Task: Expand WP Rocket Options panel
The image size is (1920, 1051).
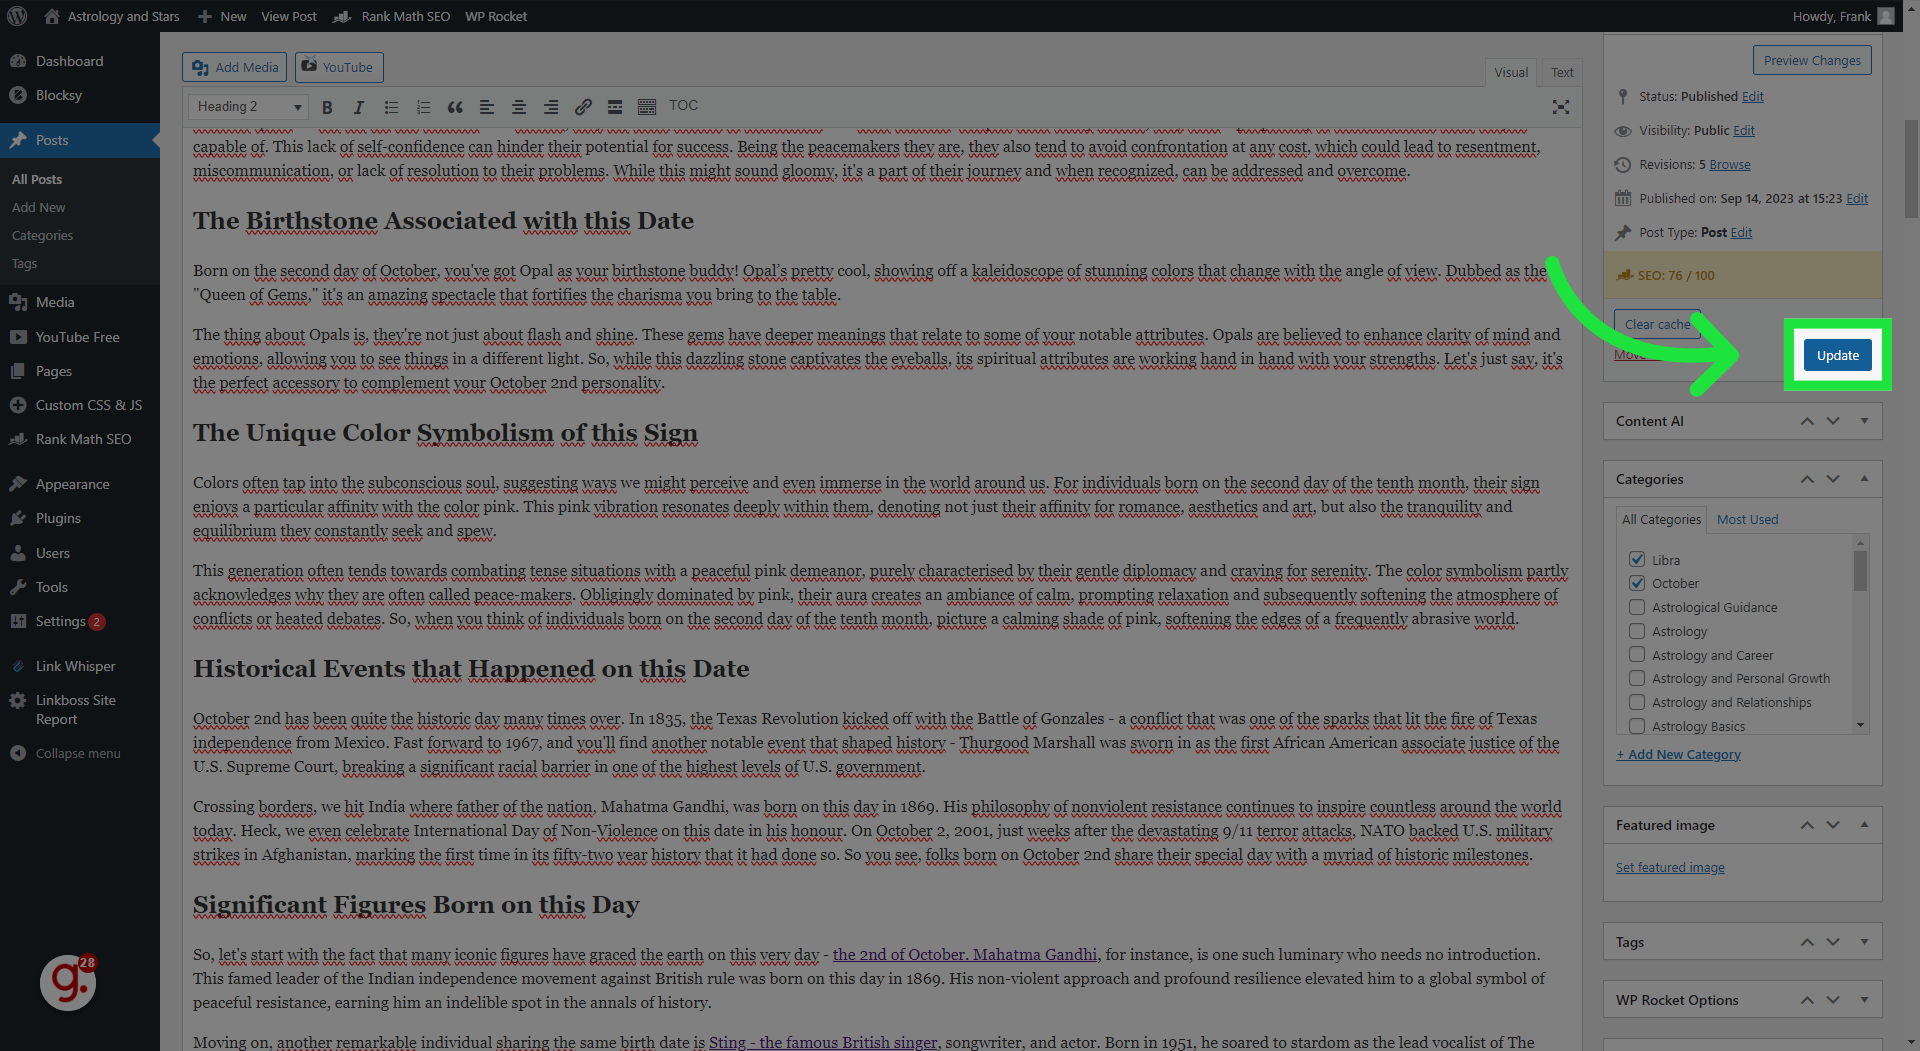Action: tap(1864, 1000)
